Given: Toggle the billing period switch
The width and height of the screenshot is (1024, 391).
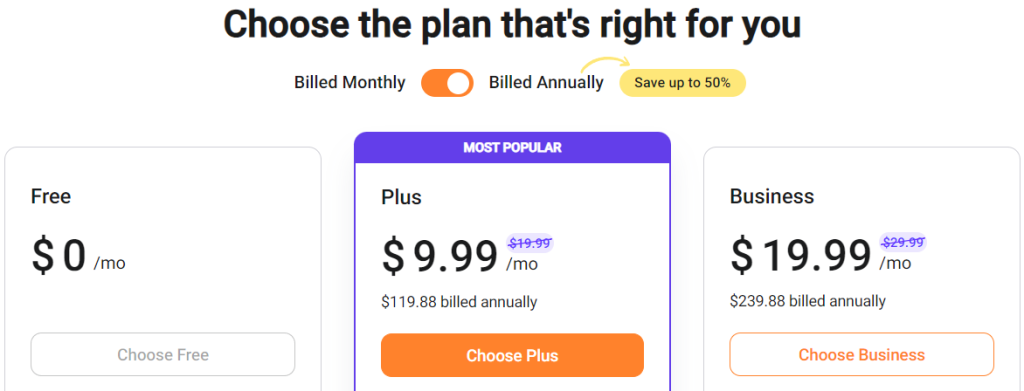Looking at the screenshot, I should tap(447, 83).
